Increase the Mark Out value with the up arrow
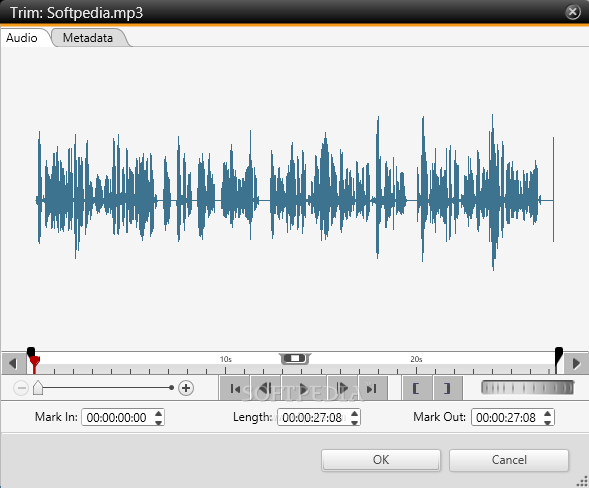This screenshot has height=488, width=589. [x=548, y=413]
